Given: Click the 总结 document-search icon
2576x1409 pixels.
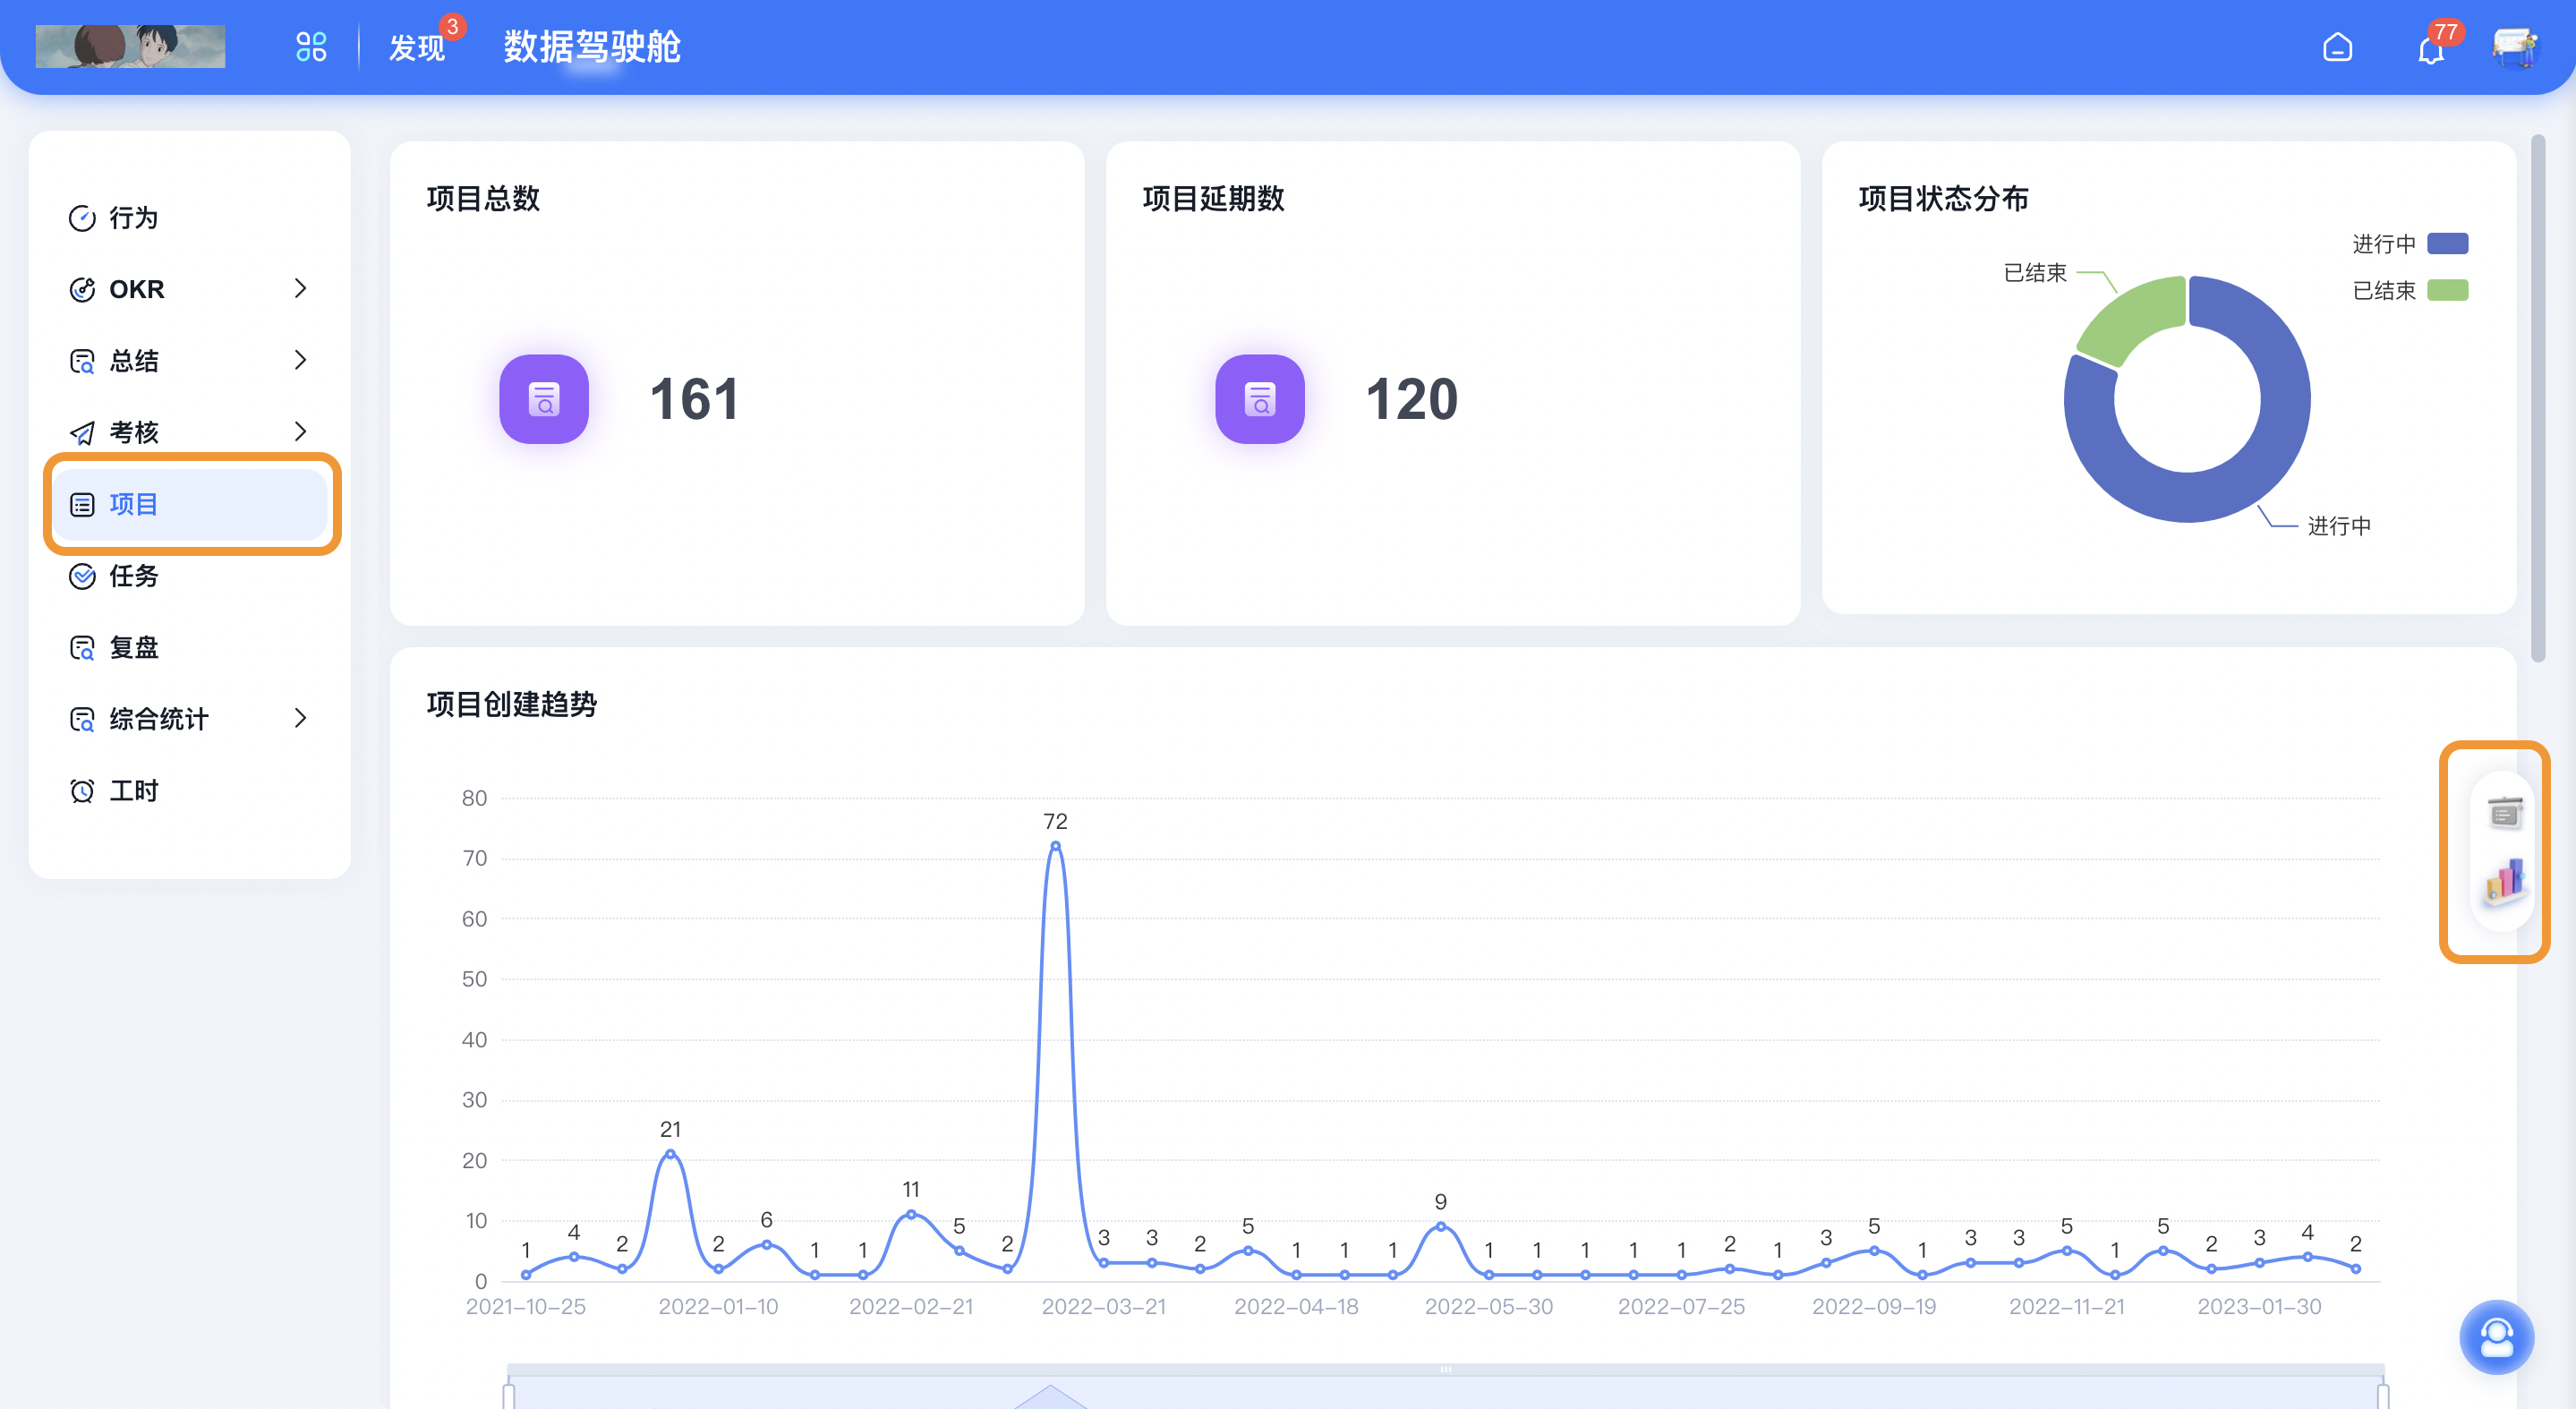Looking at the screenshot, I should (82, 361).
